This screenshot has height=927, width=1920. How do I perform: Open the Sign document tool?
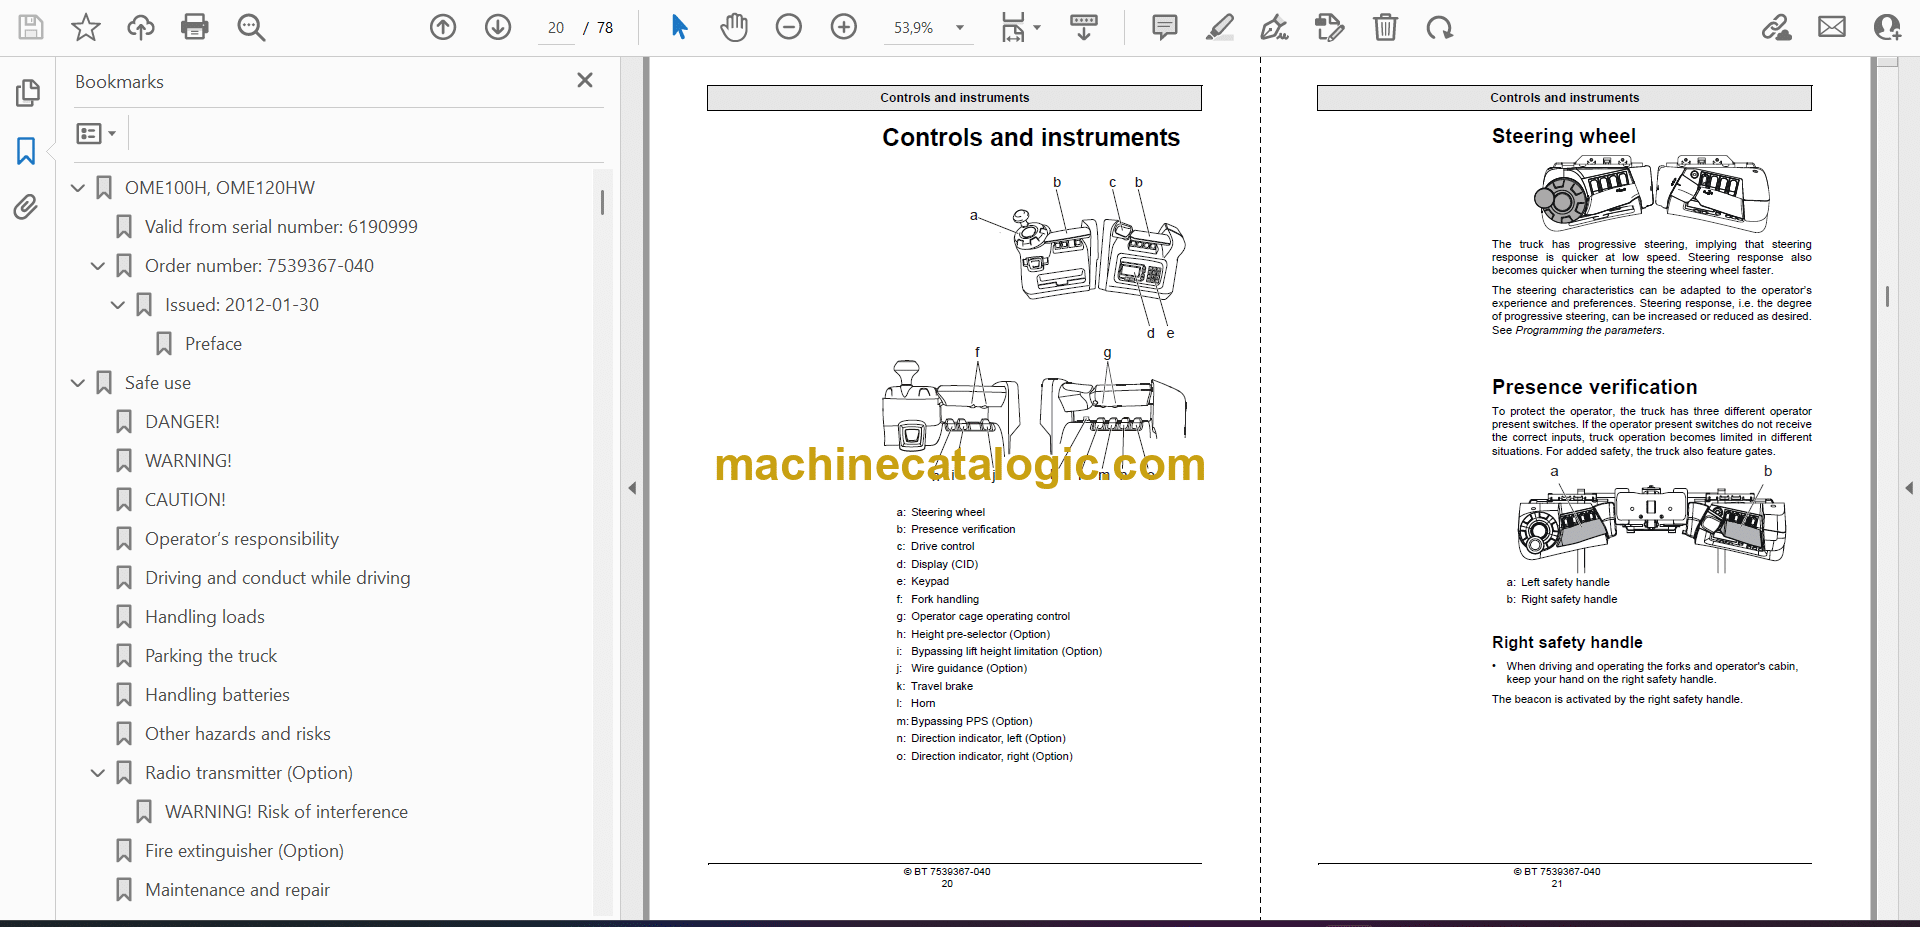coord(1275,27)
